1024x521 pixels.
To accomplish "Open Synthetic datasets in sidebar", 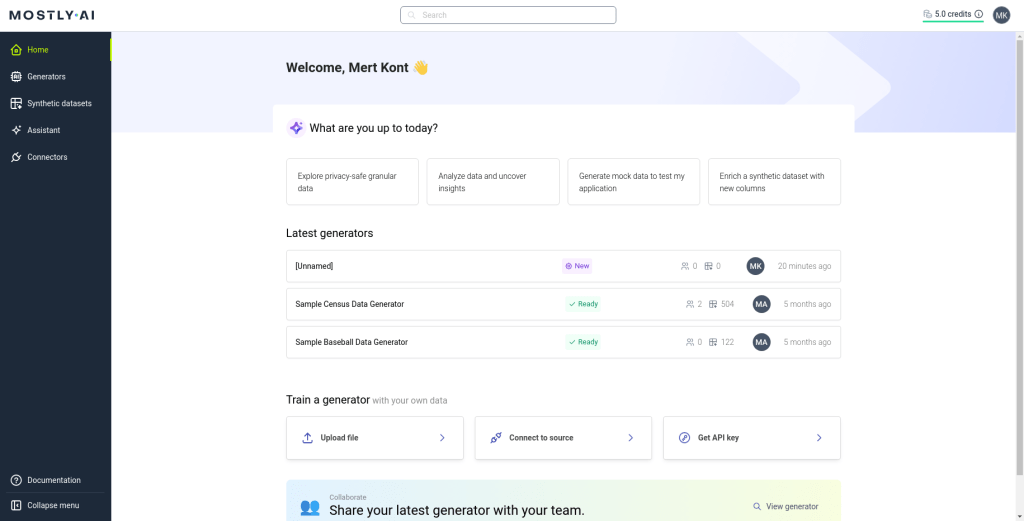I will (x=56, y=103).
